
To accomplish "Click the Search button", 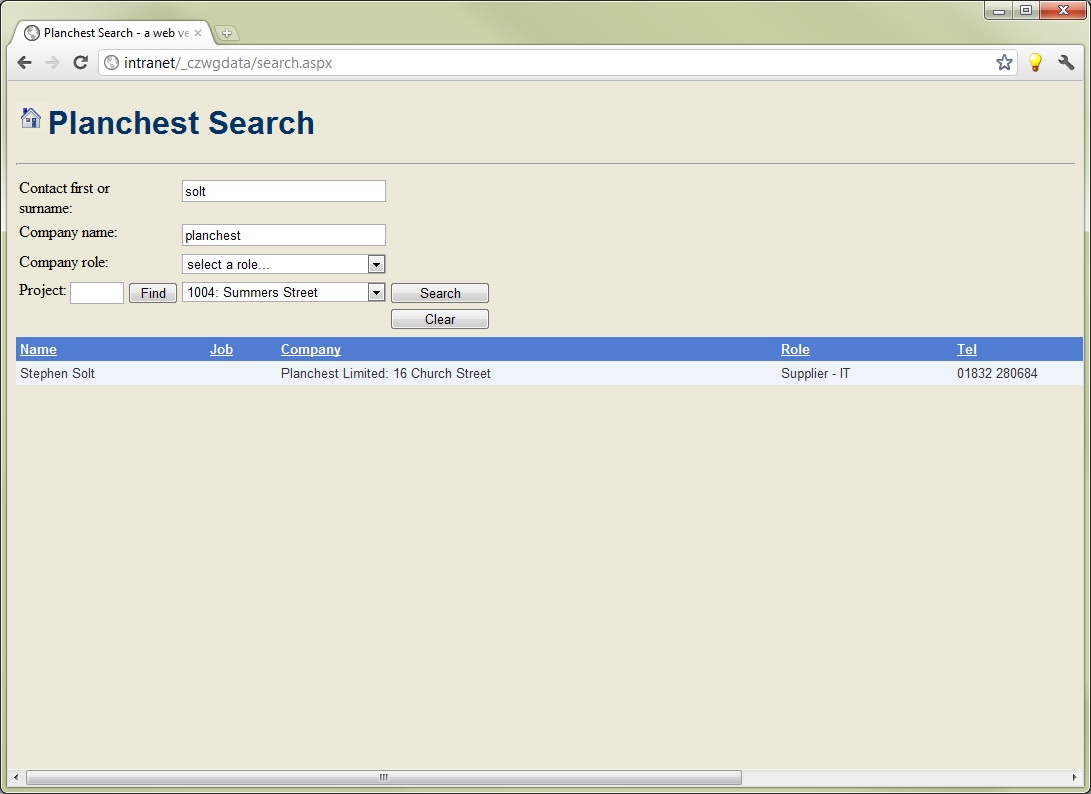I will pyautogui.click(x=440, y=293).
